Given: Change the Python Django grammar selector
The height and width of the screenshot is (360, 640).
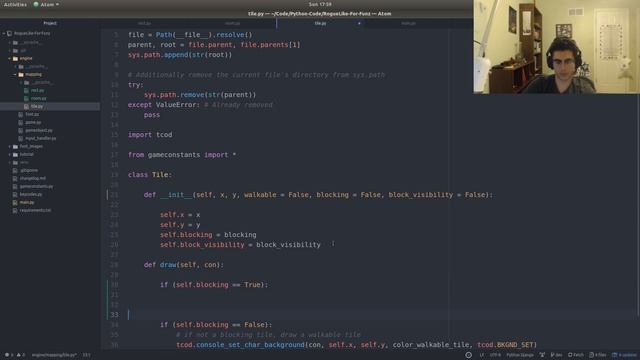Looking at the screenshot, I should [x=520, y=355].
